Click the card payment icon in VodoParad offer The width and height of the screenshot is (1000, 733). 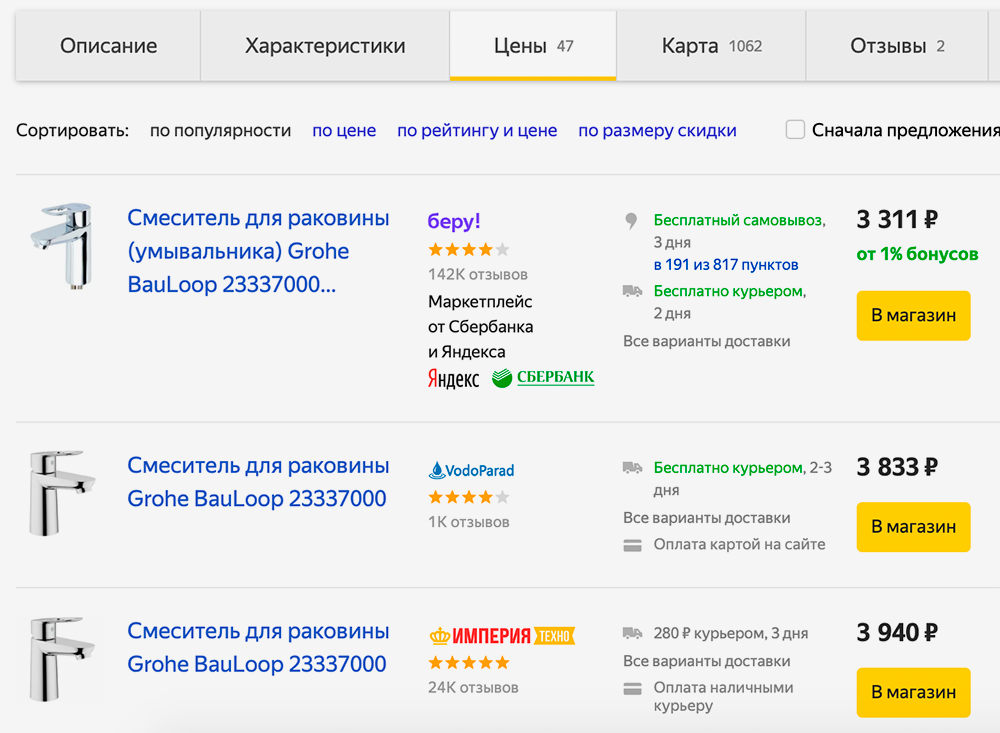pyautogui.click(x=632, y=545)
